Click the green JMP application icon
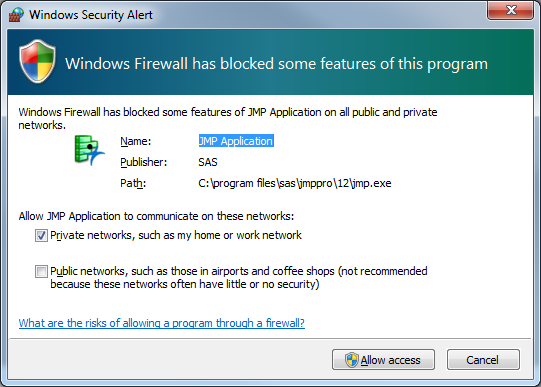Viewport: 541px width, 387px height. pyautogui.click(x=89, y=150)
